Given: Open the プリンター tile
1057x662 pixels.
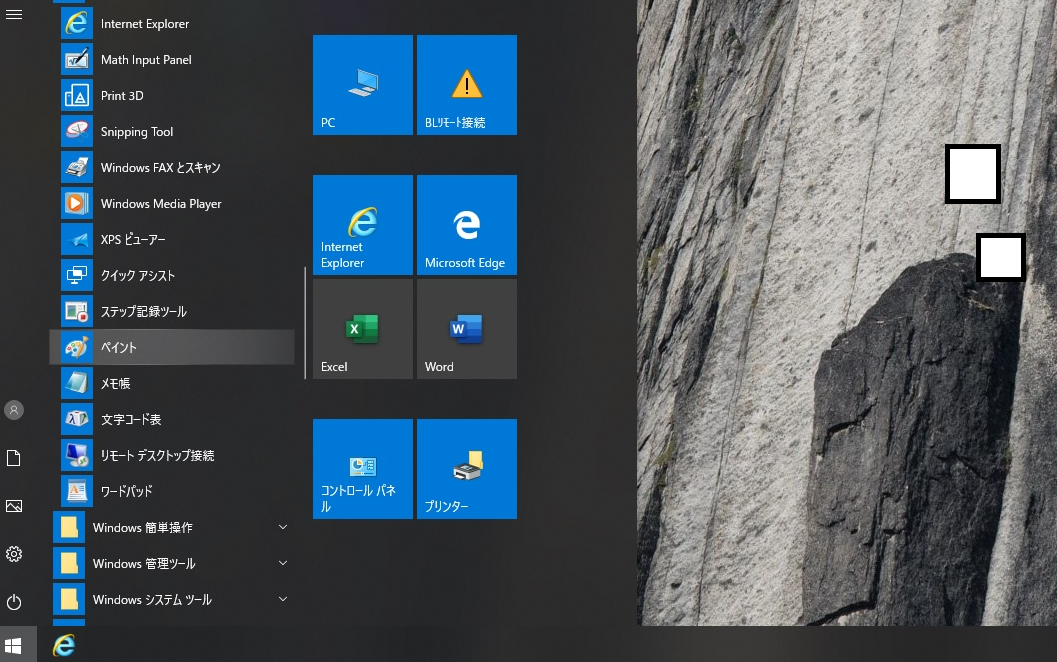Looking at the screenshot, I should click(x=466, y=469).
